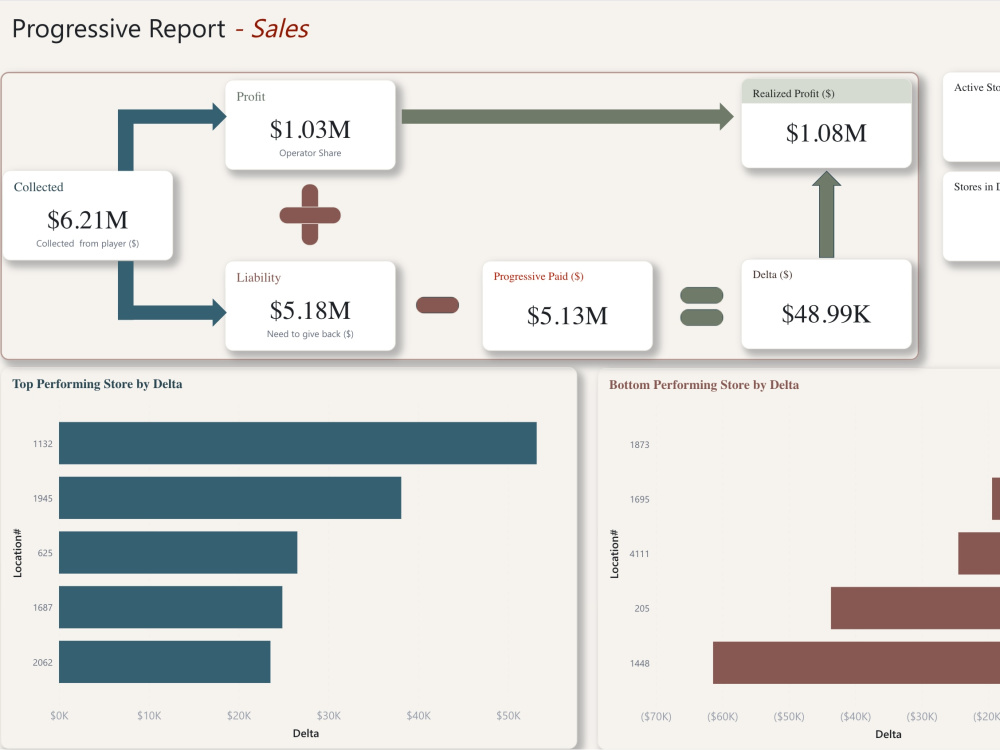Viewport: 1000px width, 750px height.
Task: Click the location label 1132
Action: (x=43, y=444)
